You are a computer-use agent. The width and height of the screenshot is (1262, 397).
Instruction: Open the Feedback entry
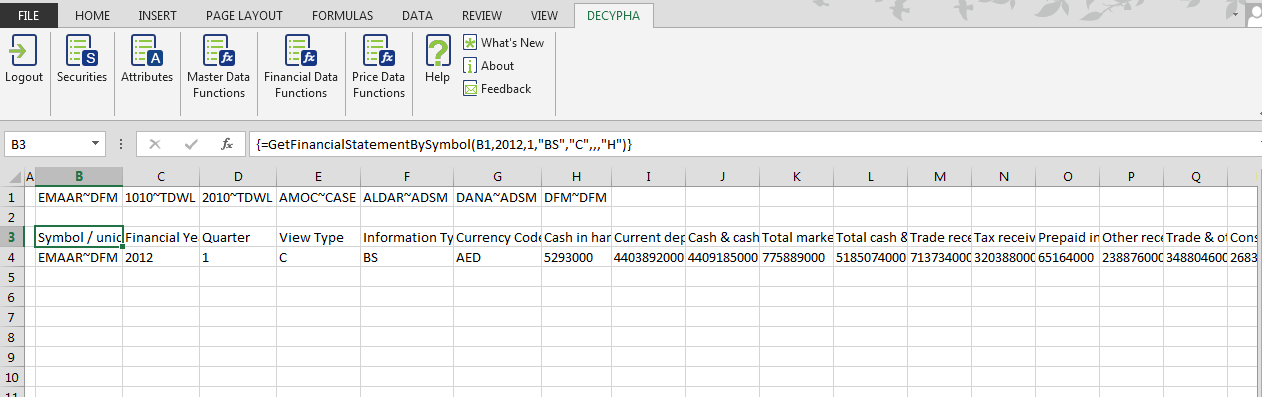click(x=497, y=89)
